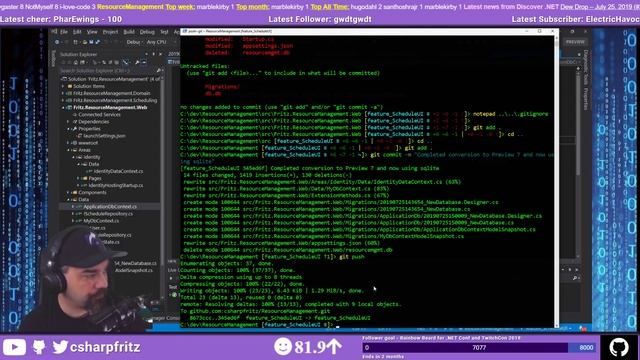Select the IScheduleRepository.cs file
Screen dimensions: 640x360
tap(108, 214)
